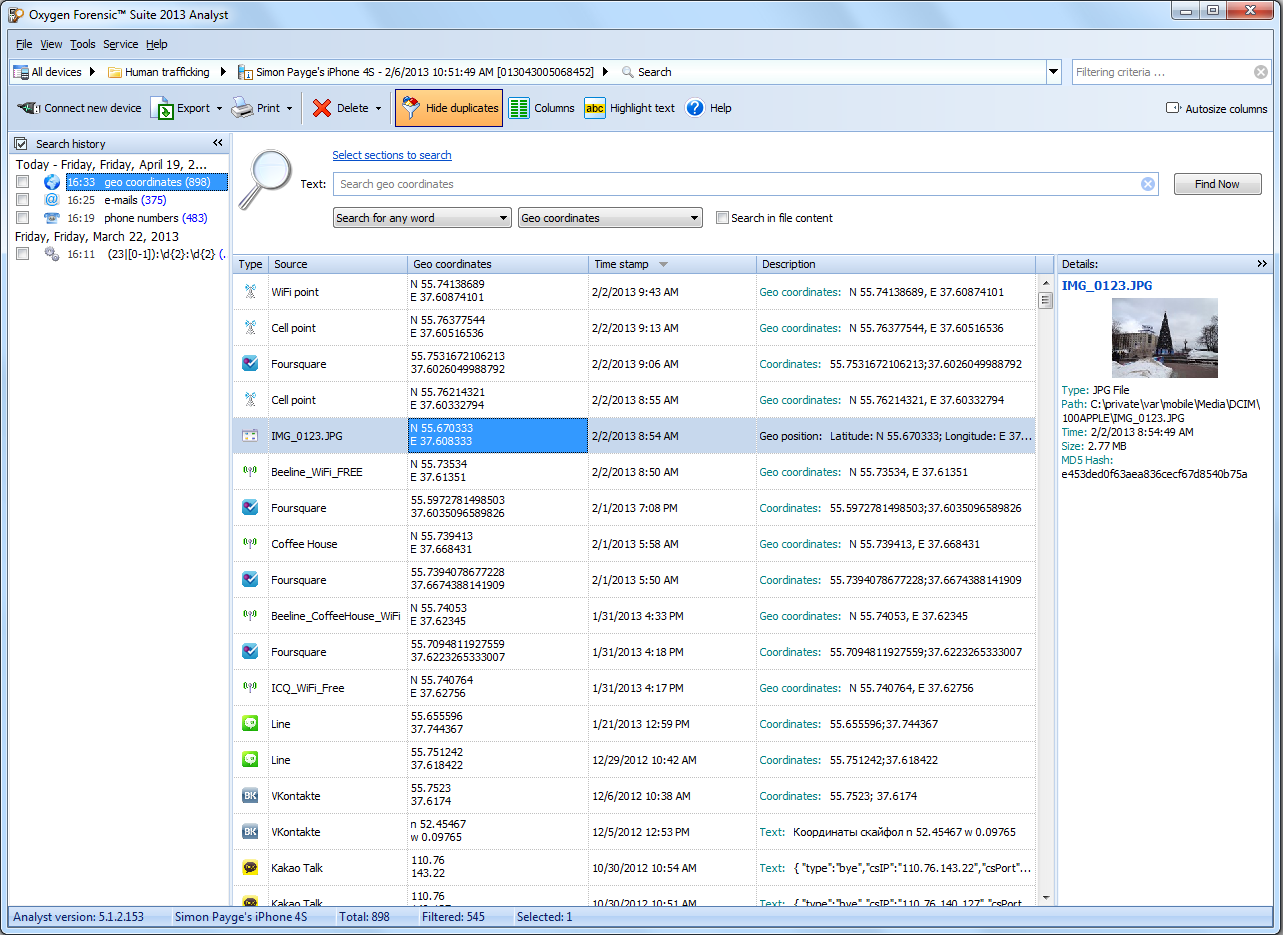Click Select sections to search link
This screenshot has width=1283, height=935.
(392, 155)
